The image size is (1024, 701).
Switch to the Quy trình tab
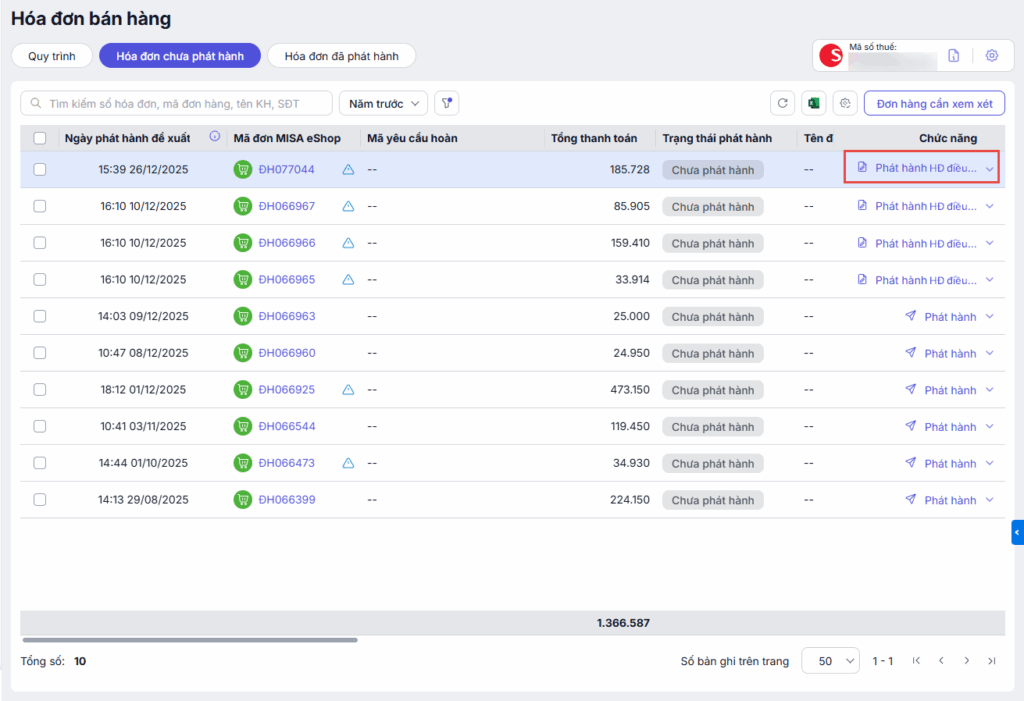tap(52, 56)
